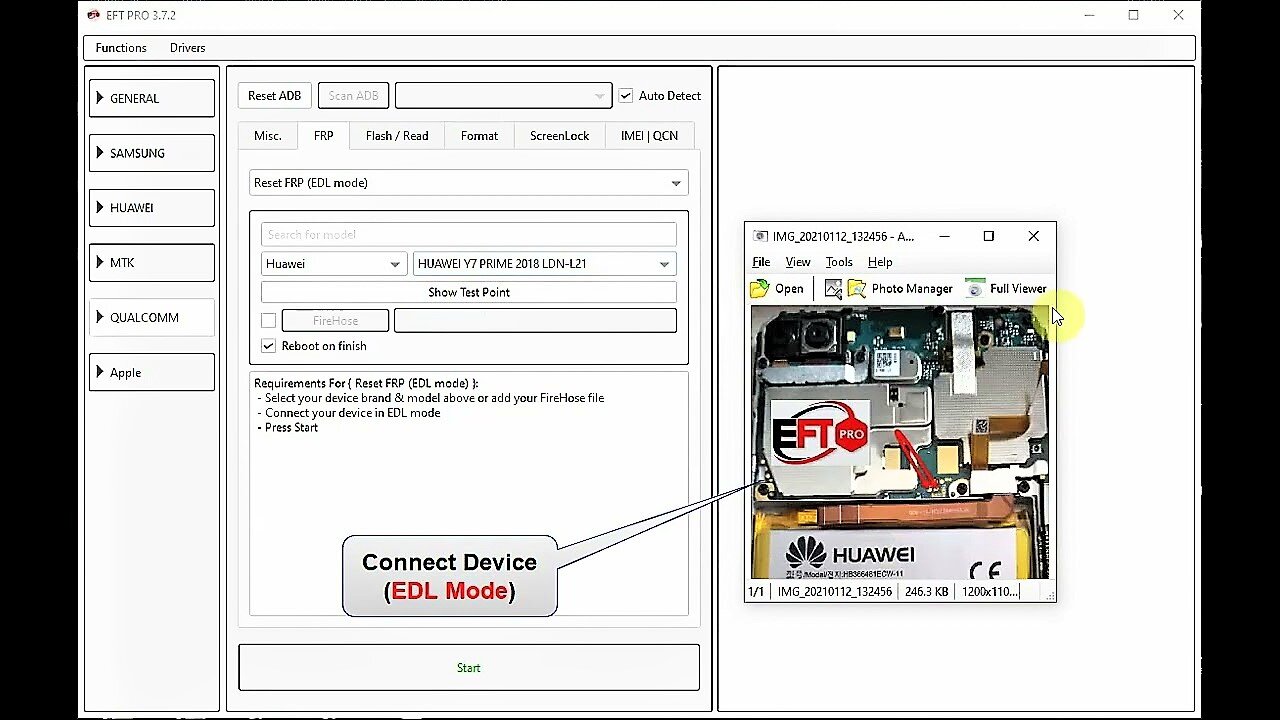Image resolution: width=1280 pixels, height=720 pixels.
Task: Click 'IMG_20210112_132456' filename in status bar
Action: pos(834,592)
